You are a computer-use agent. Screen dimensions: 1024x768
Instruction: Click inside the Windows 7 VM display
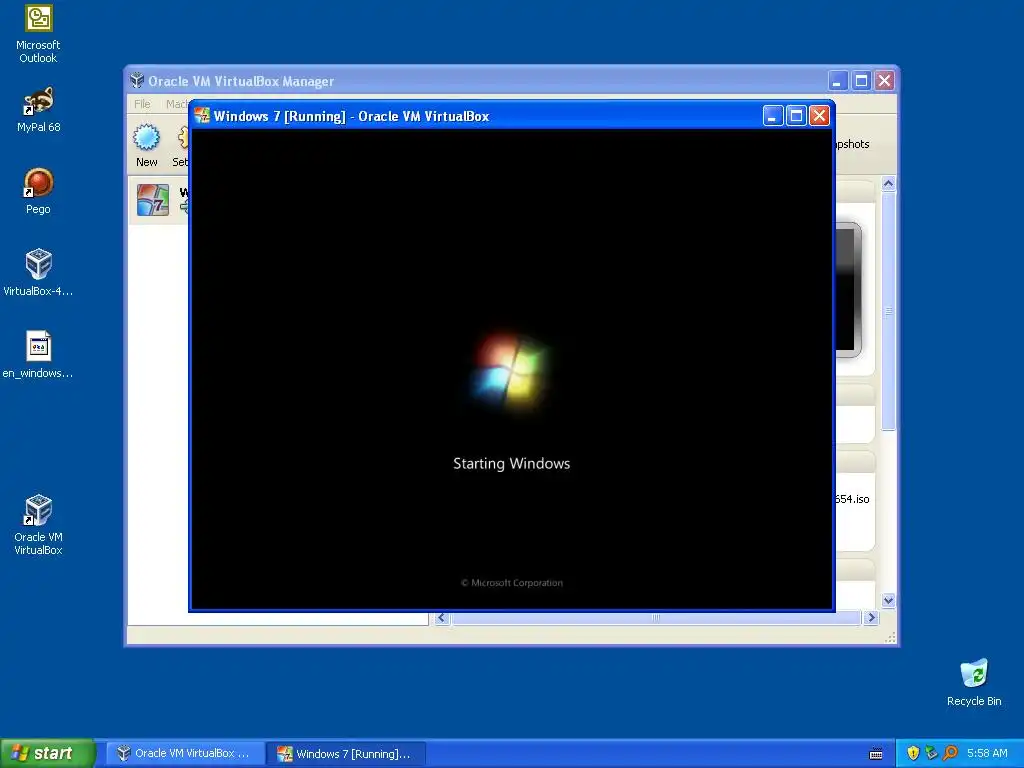512,369
